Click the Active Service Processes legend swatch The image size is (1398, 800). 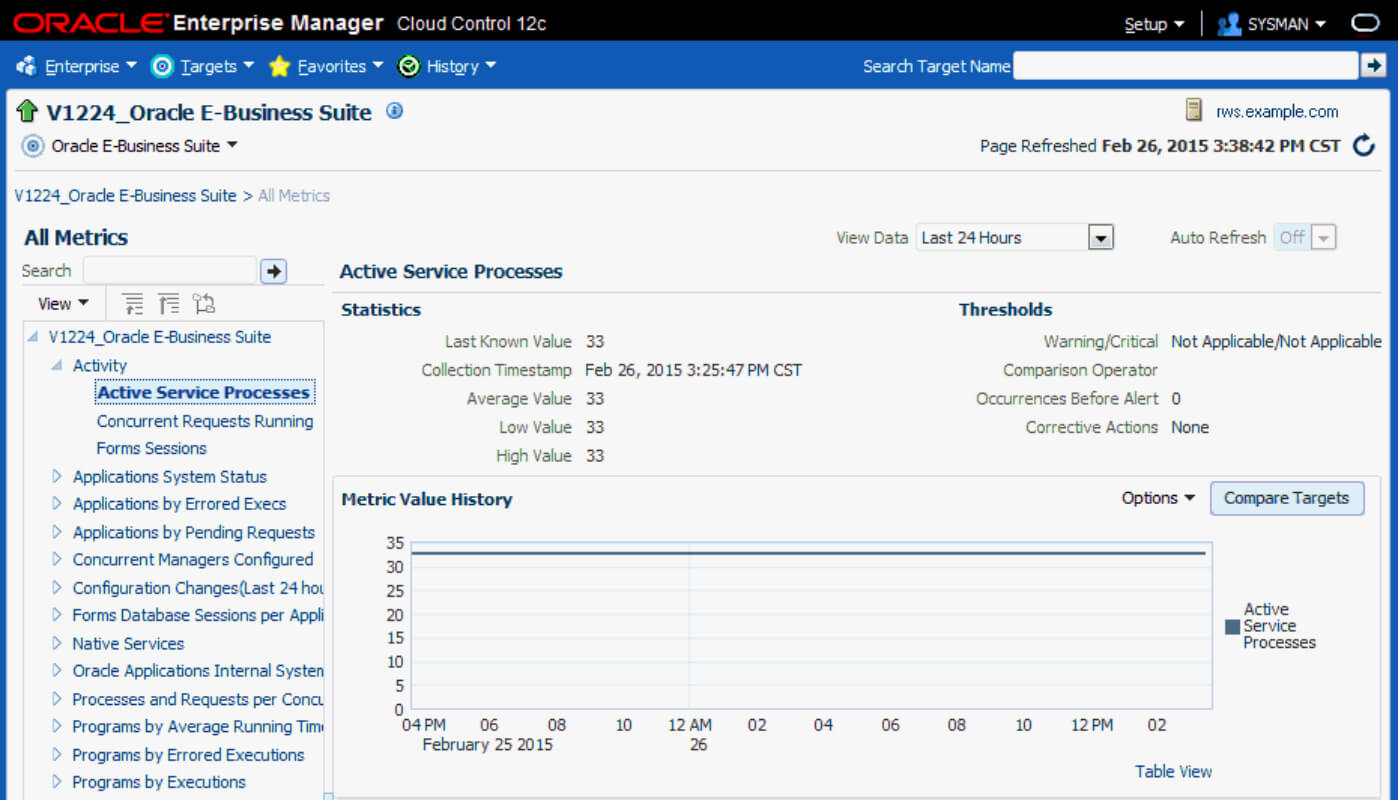pyautogui.click(x=1233, y=627)
